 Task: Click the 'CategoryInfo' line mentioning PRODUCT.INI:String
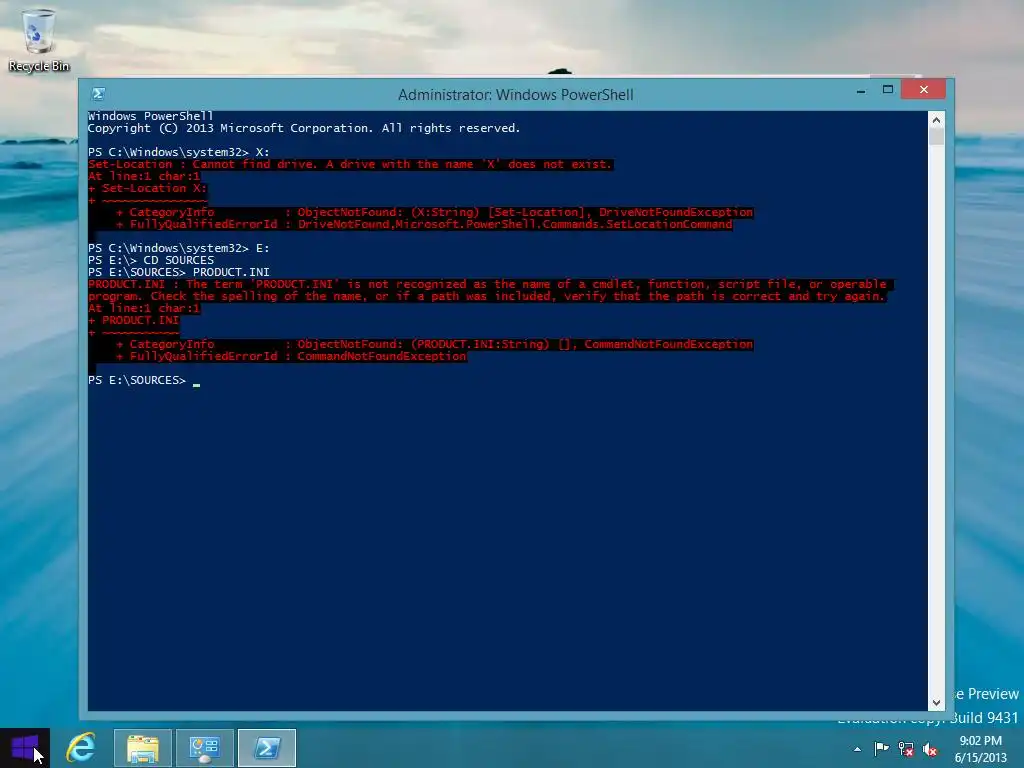pyautogui.click(x=434, y=344)
